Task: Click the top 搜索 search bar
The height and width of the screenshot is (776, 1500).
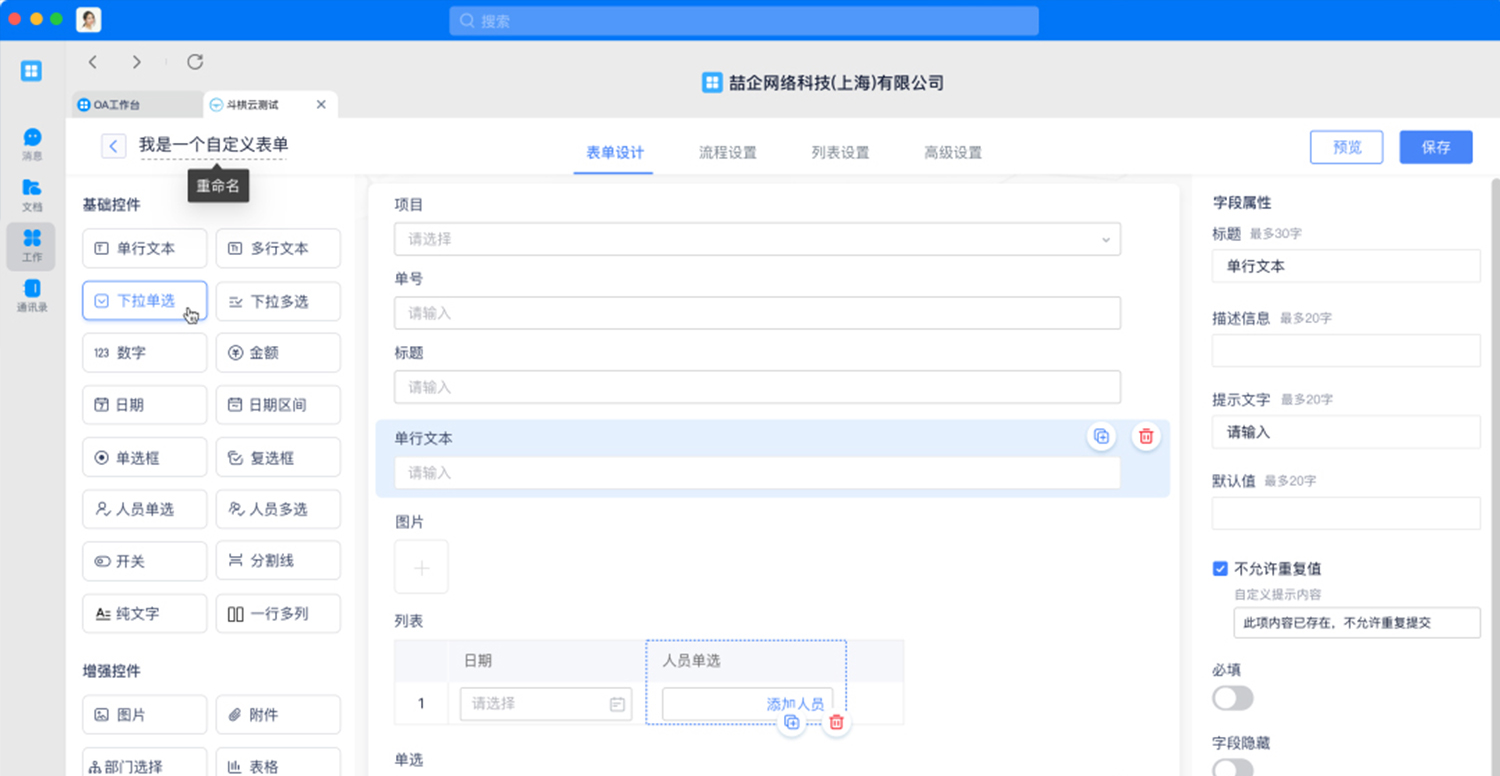Action: click(743, 20)
